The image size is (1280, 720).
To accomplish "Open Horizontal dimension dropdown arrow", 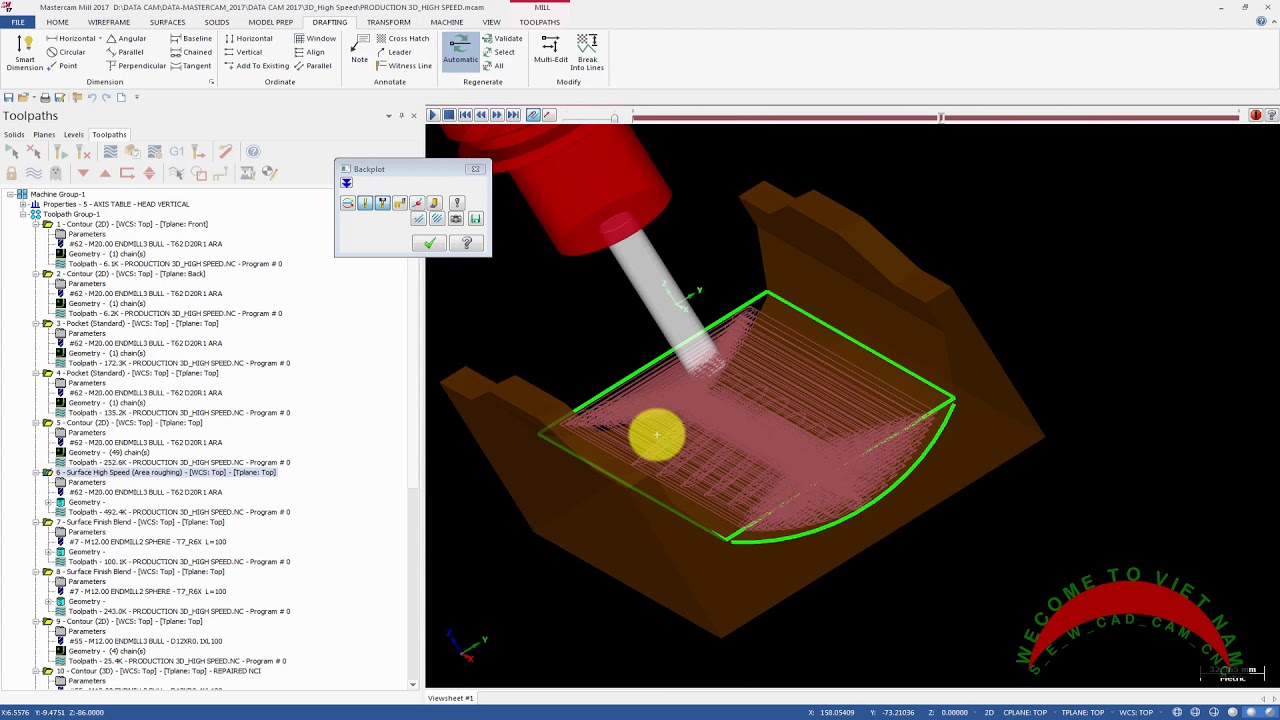I will click(100, 38).
